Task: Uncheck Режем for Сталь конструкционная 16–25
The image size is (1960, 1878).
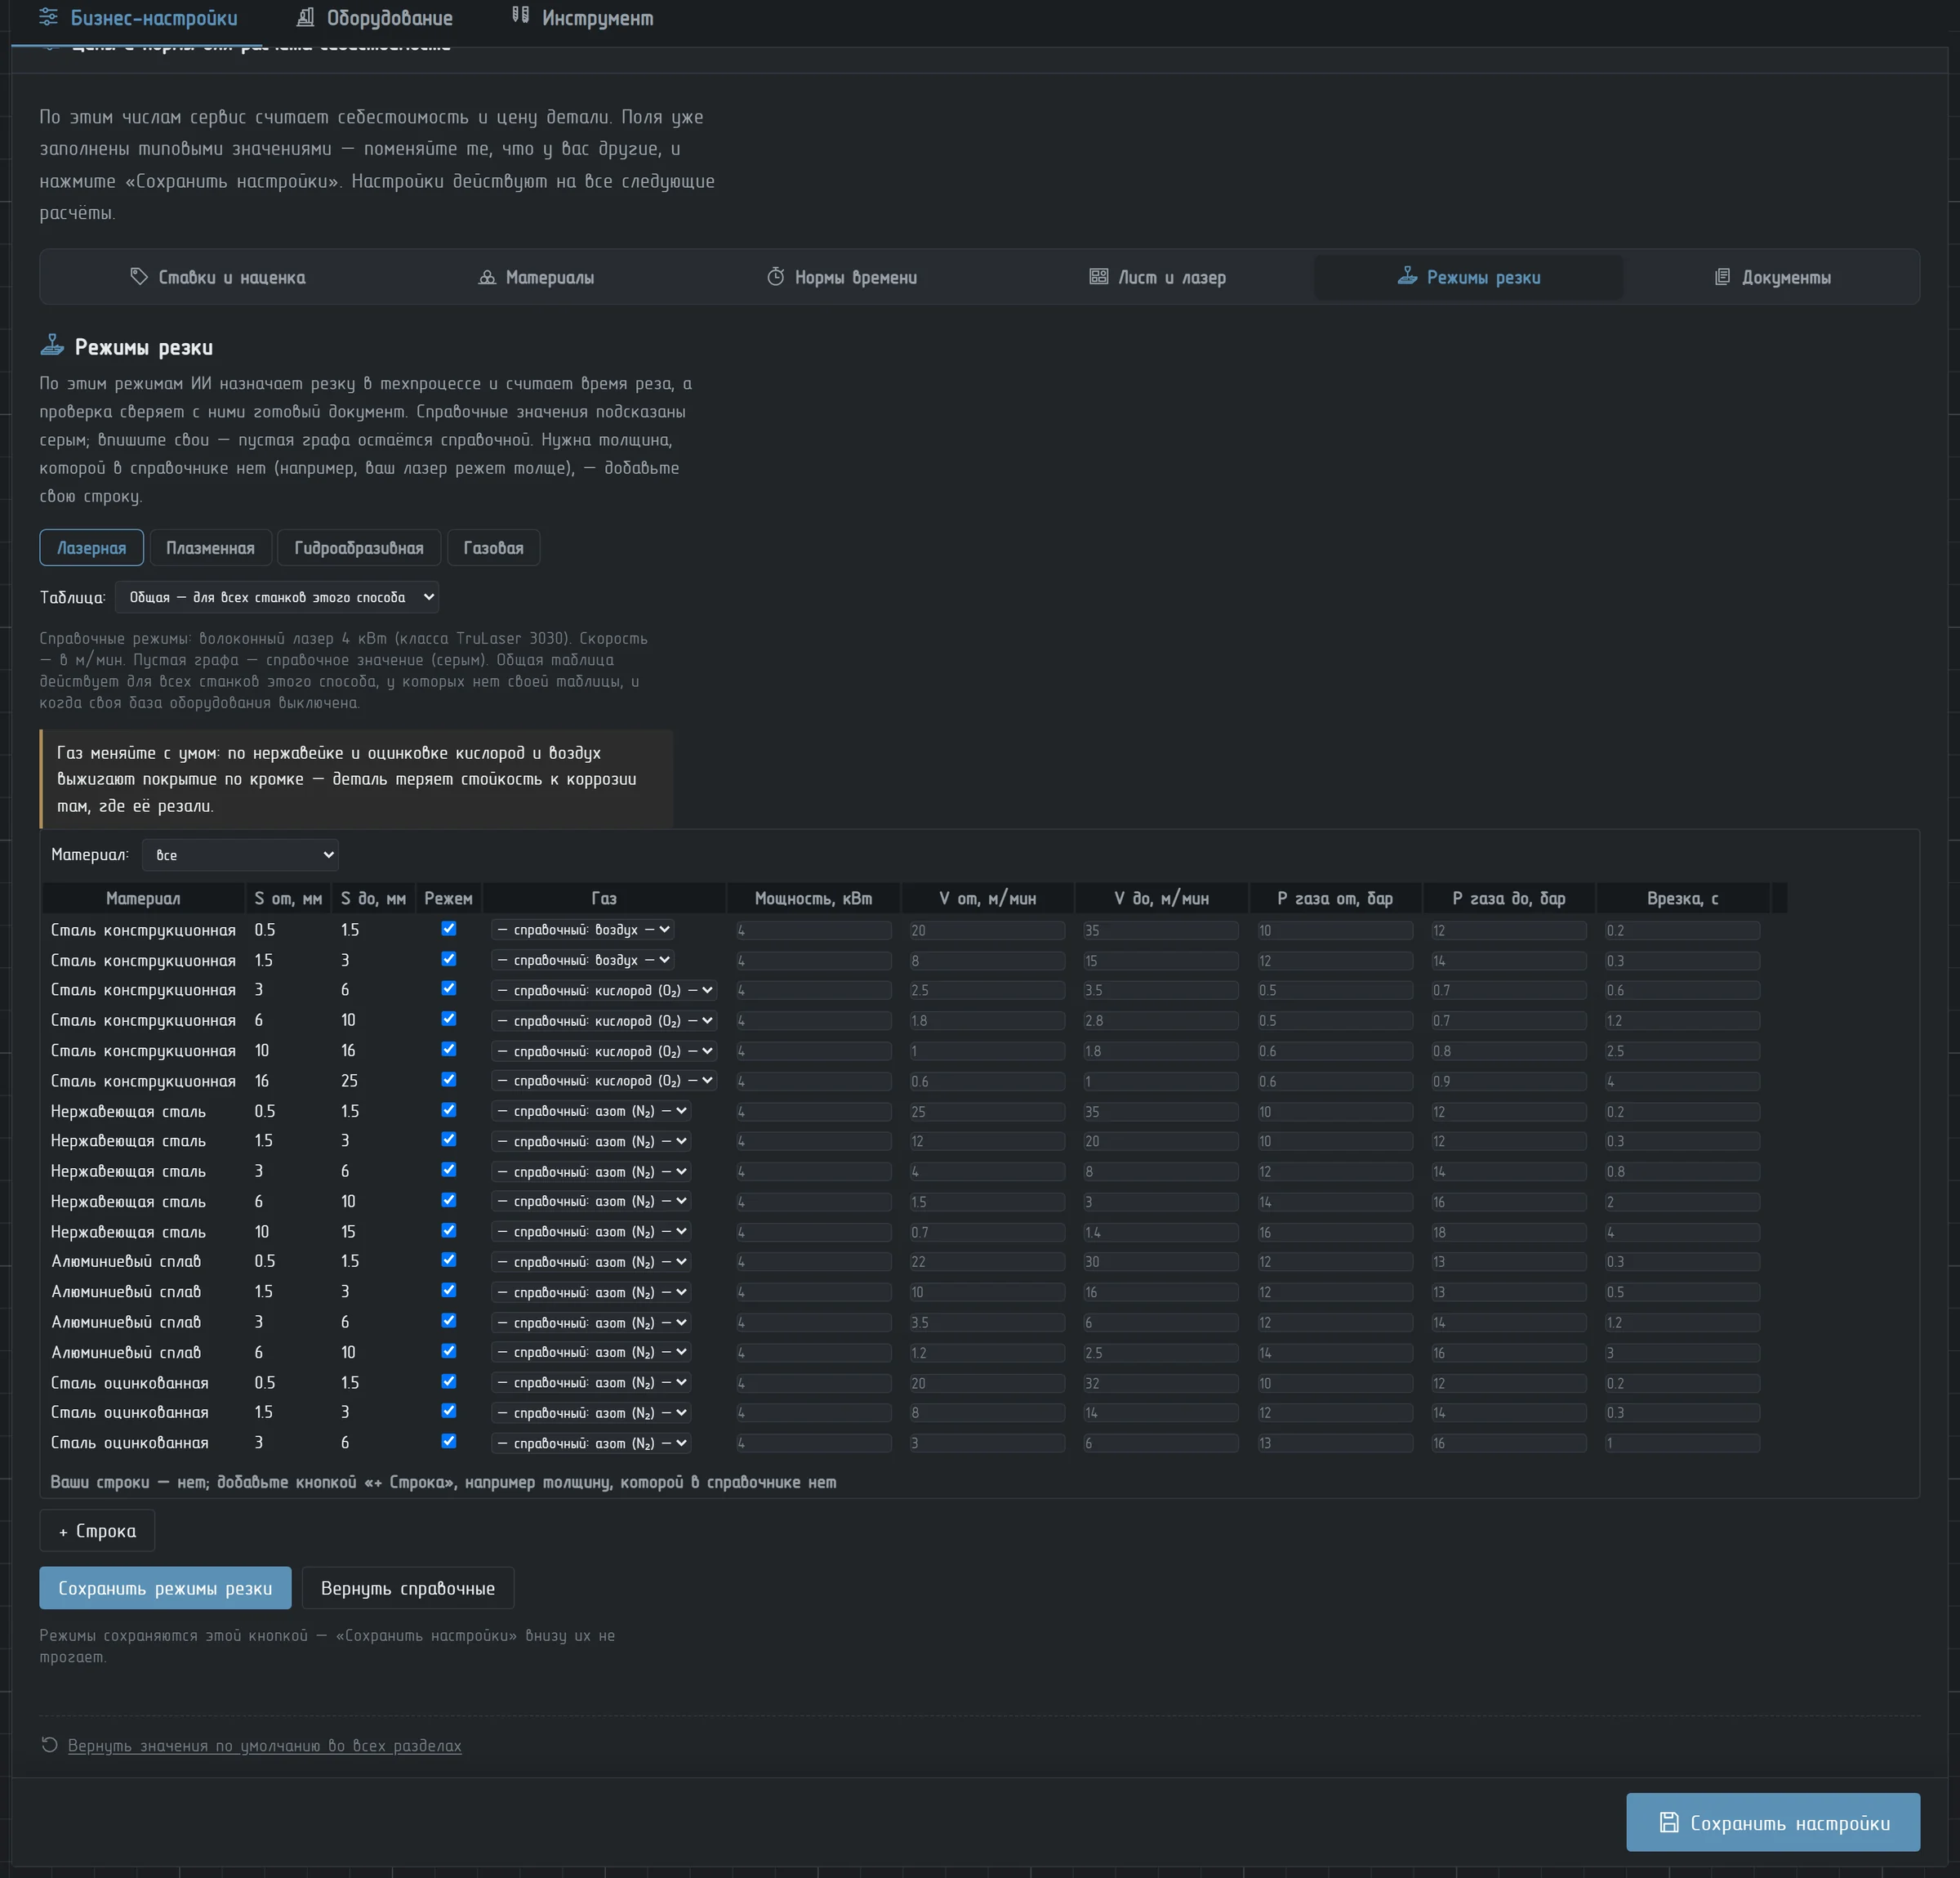Action: 449,1079
